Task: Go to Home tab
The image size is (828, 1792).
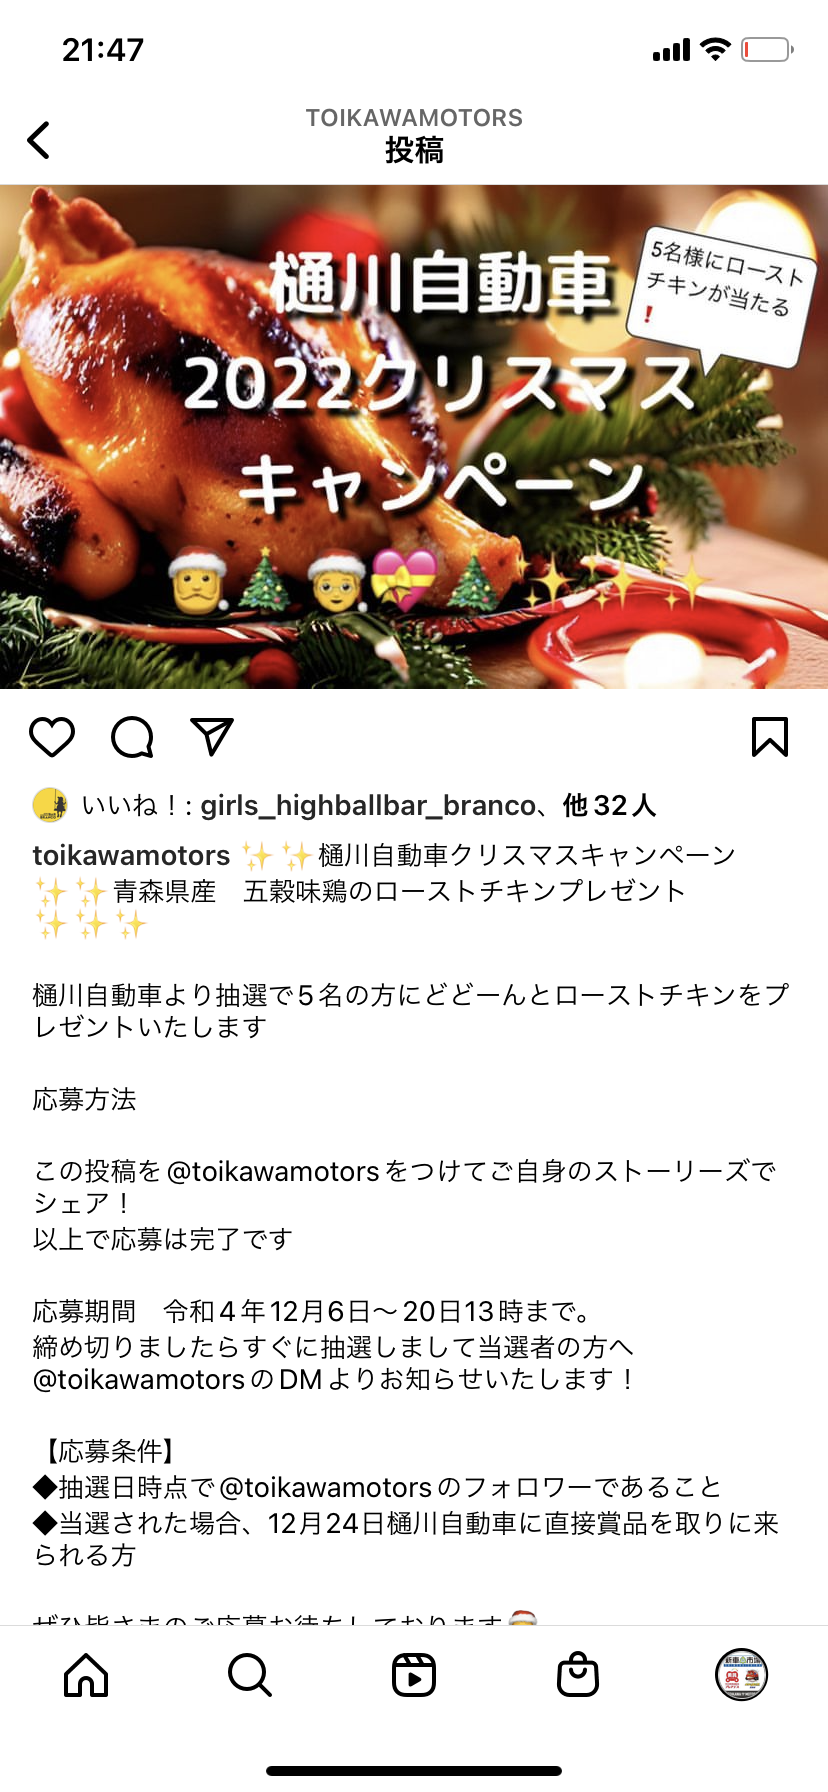Action: coord(86,1674)
